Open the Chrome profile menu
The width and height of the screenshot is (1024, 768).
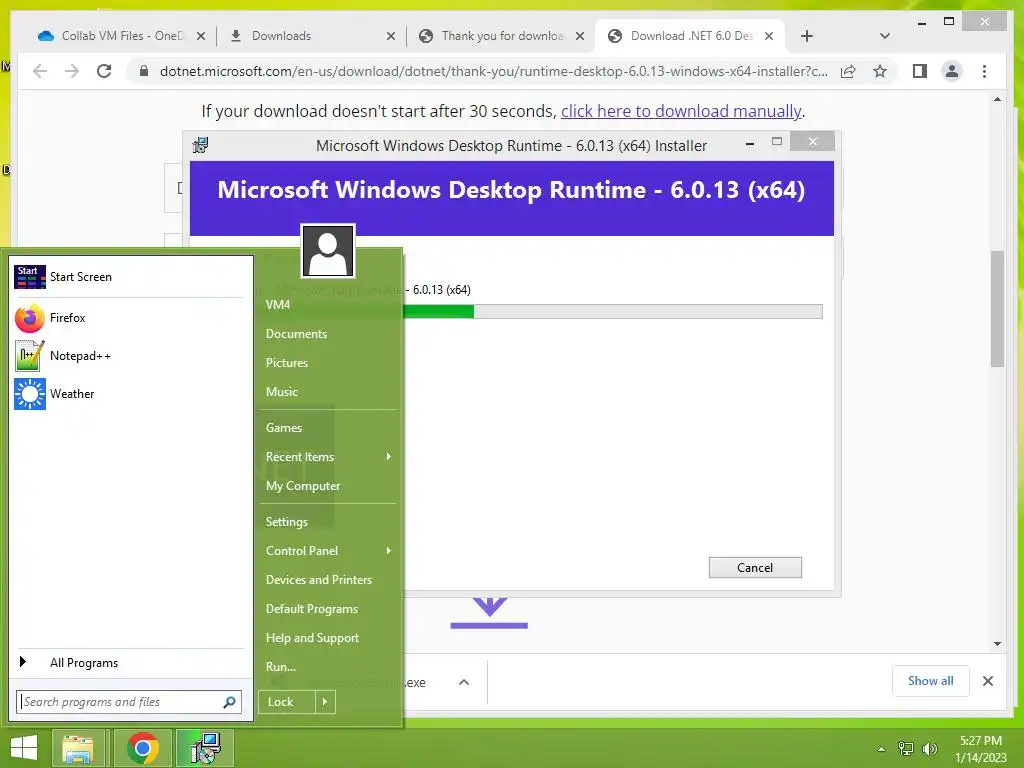[952, 71]
